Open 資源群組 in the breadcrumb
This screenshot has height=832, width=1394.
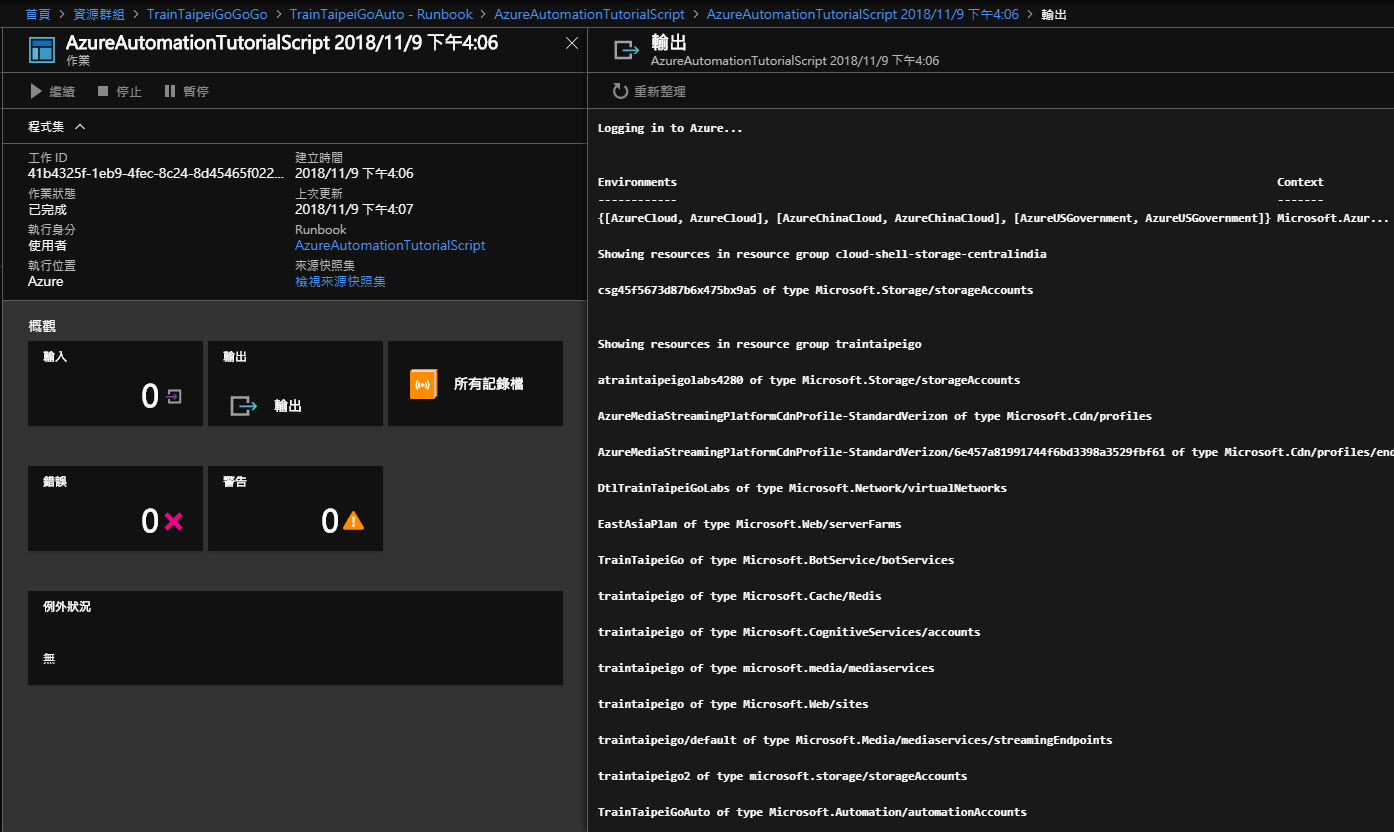(99, 14)
